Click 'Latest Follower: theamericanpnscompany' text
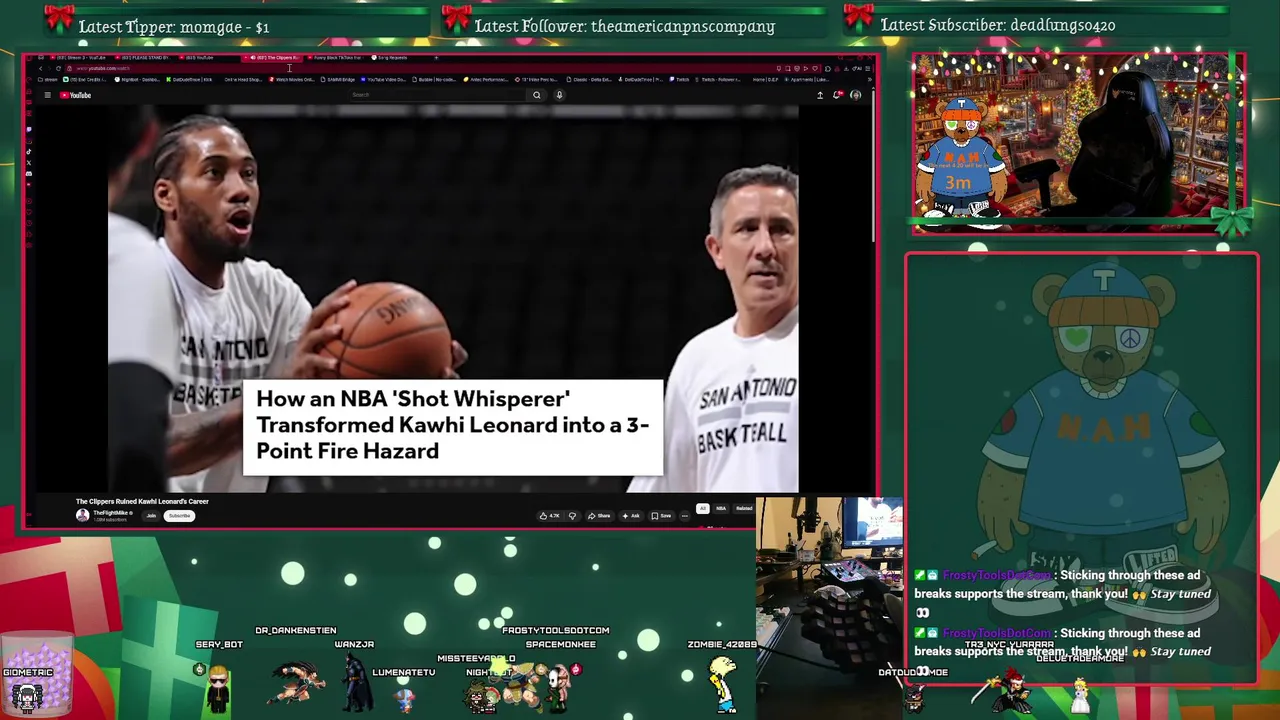This screenshot has height=720, width=1280. [x=625, y=27]
